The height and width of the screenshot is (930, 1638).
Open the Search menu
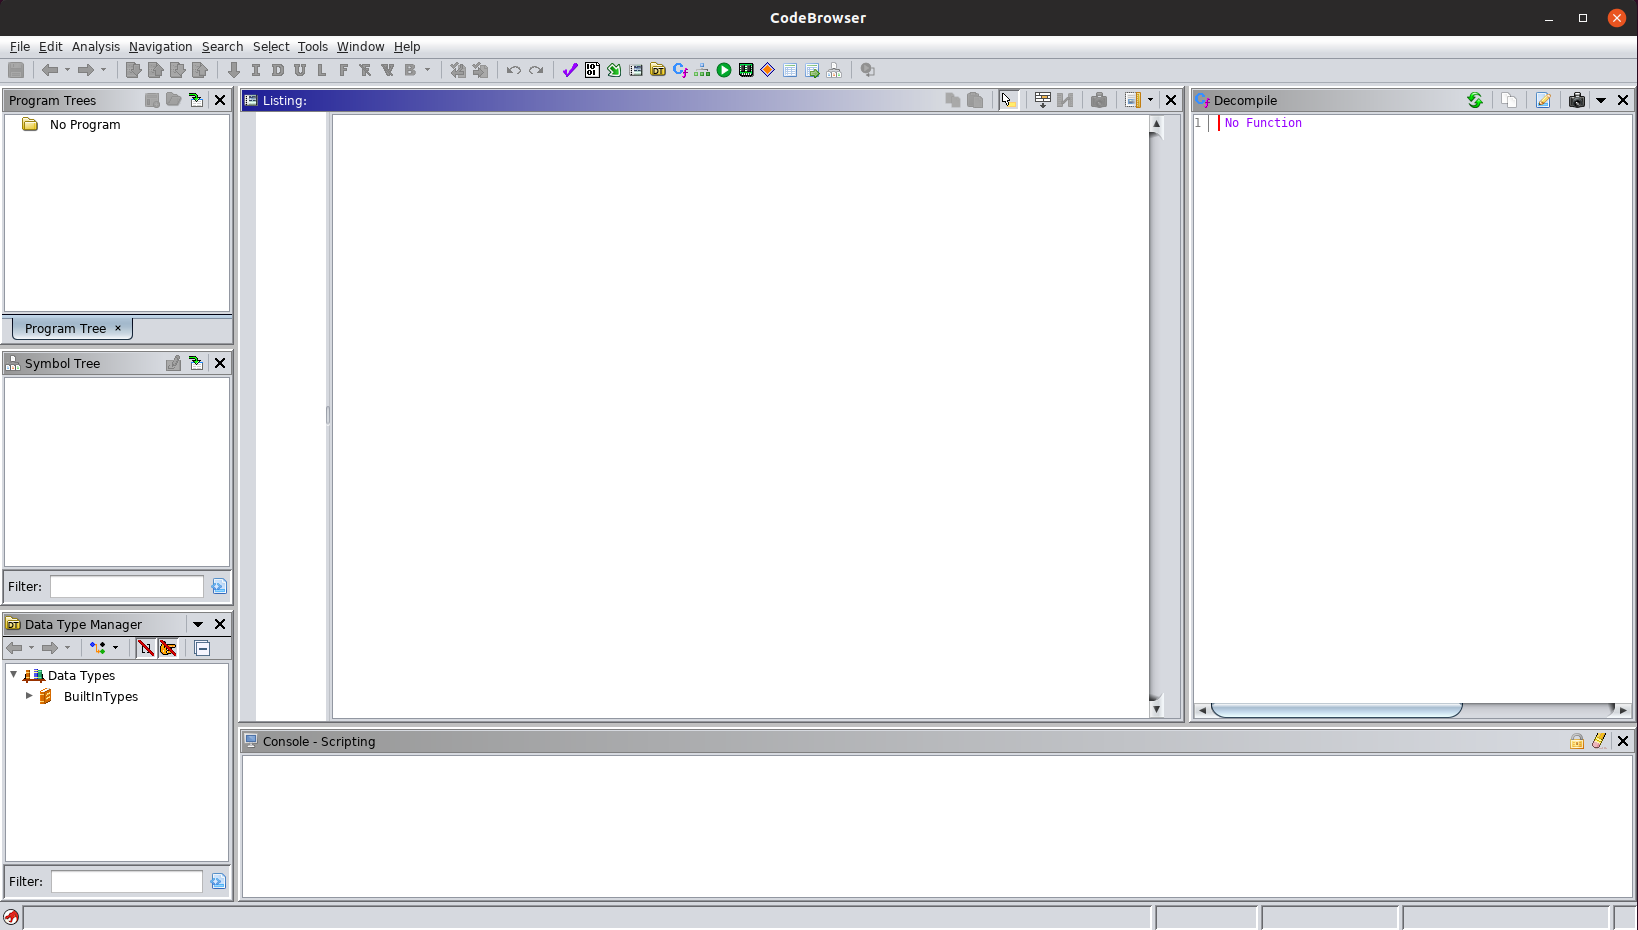tap(222, 47)
